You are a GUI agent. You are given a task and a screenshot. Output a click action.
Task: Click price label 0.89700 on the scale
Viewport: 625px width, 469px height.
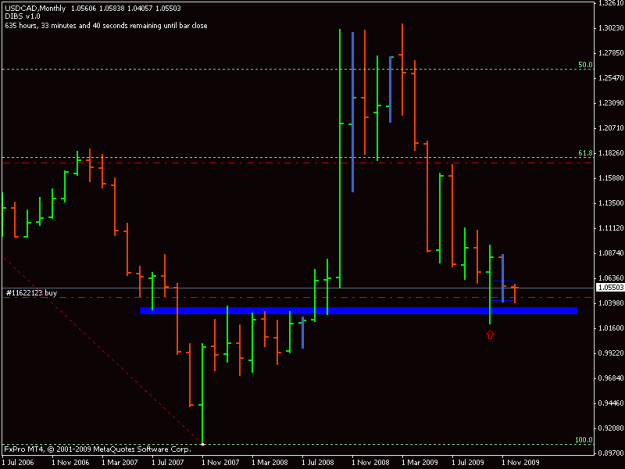click(x=610, y=453)
